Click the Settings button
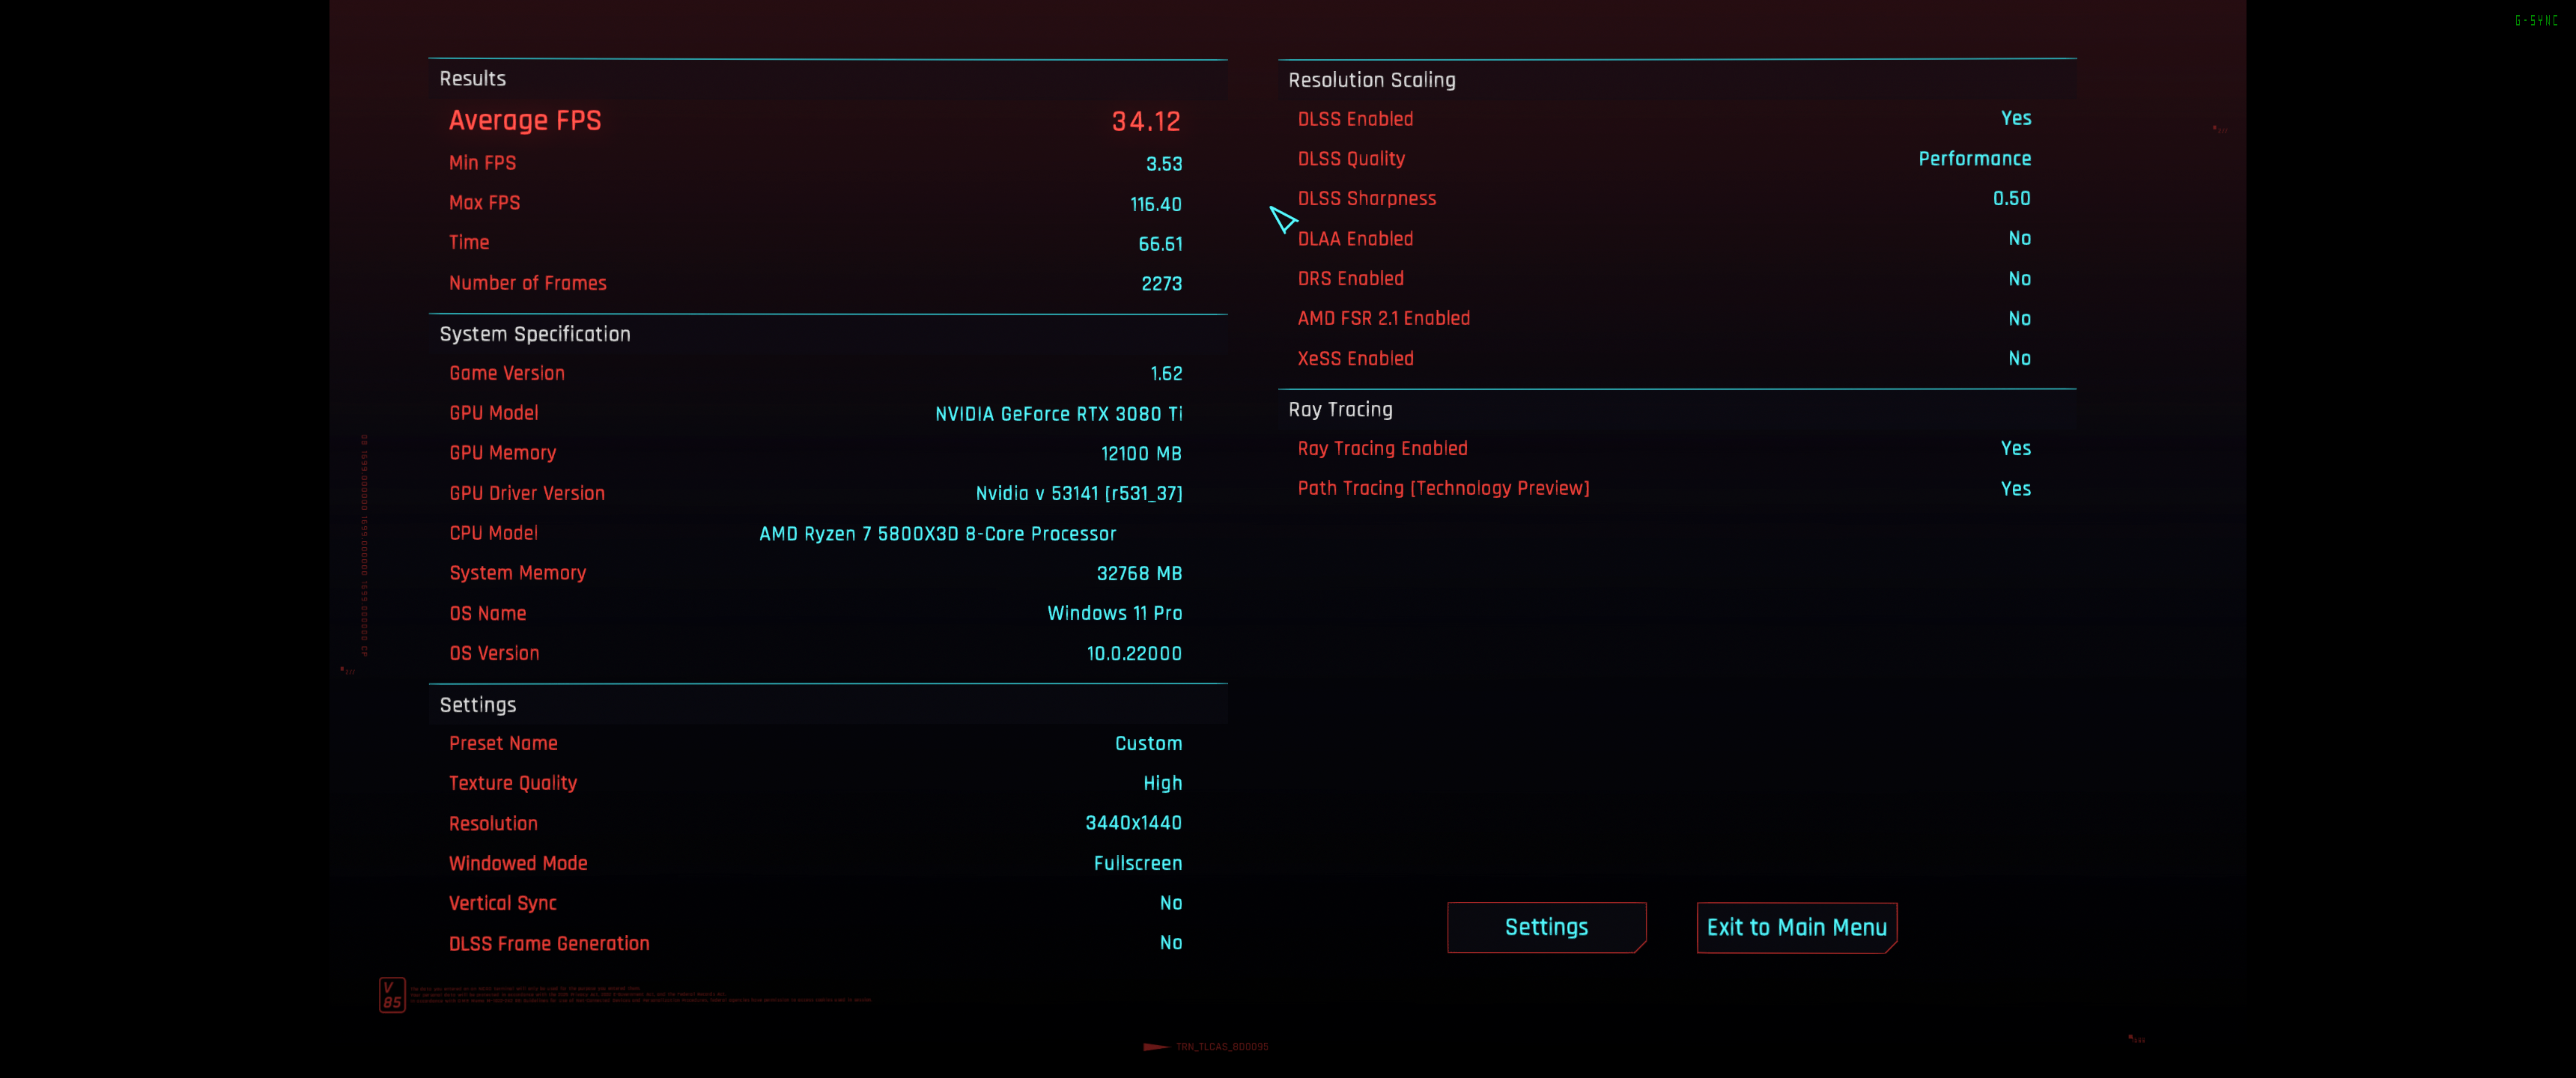 [x=1546, y=927]
